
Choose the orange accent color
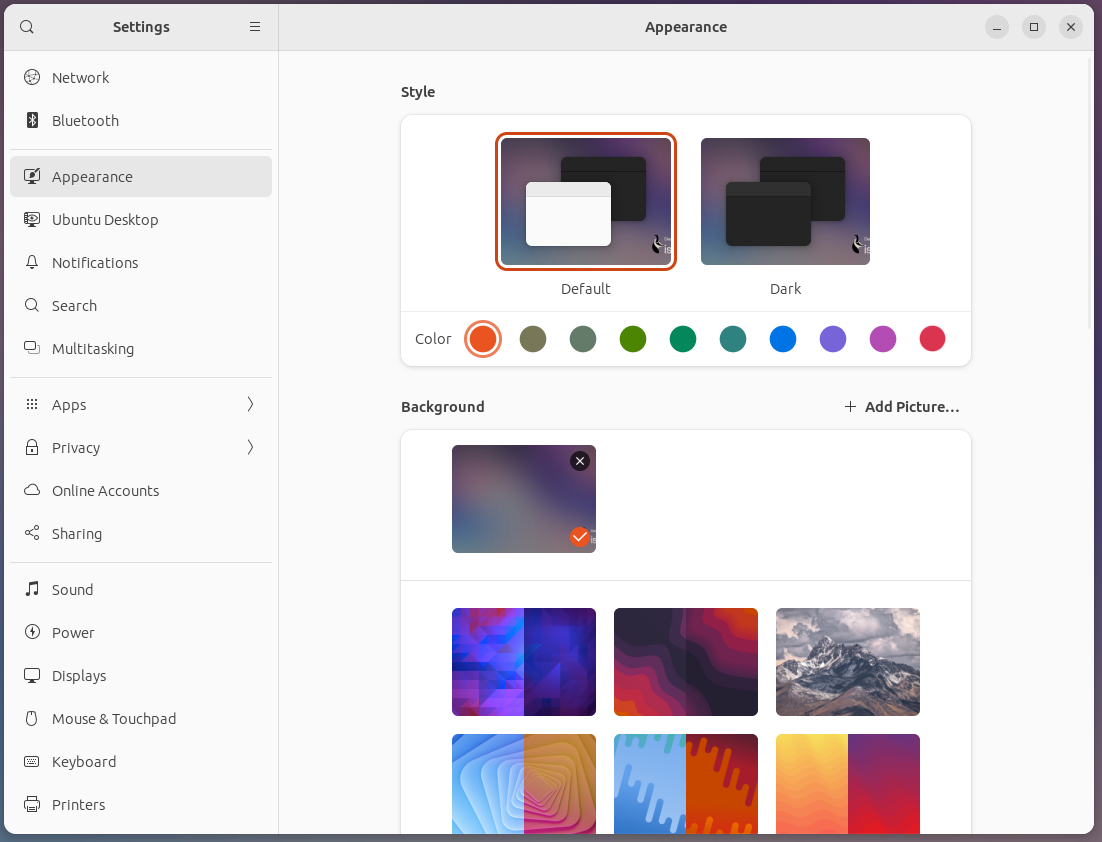pyautogui.click(x=483, y=339)
